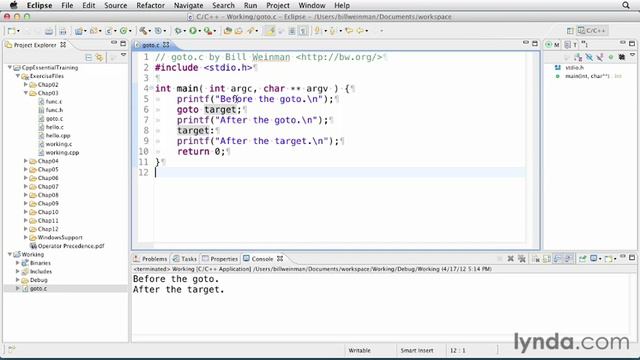Switch to the Tasks tab
Viewport: 640px width, 360px height.
tap(185, 259)
